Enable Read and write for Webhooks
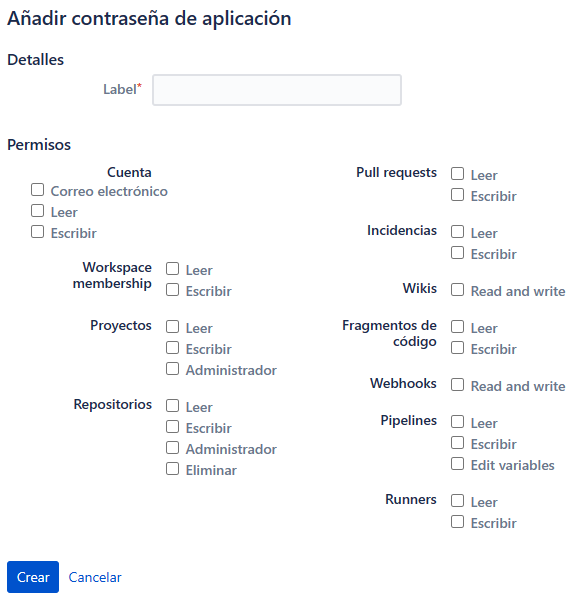Image resolution: width=567 pixels, height=613 pixels. (458, 385)
